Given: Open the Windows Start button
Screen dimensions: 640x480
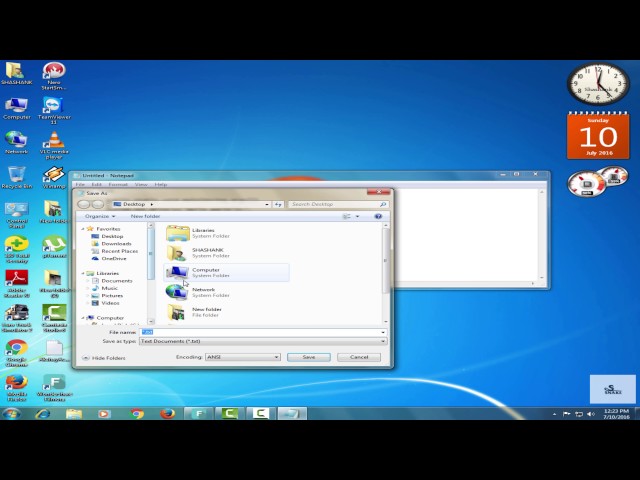Looking at the screenshot, I should pyautogui.click(x=12, y=413).
